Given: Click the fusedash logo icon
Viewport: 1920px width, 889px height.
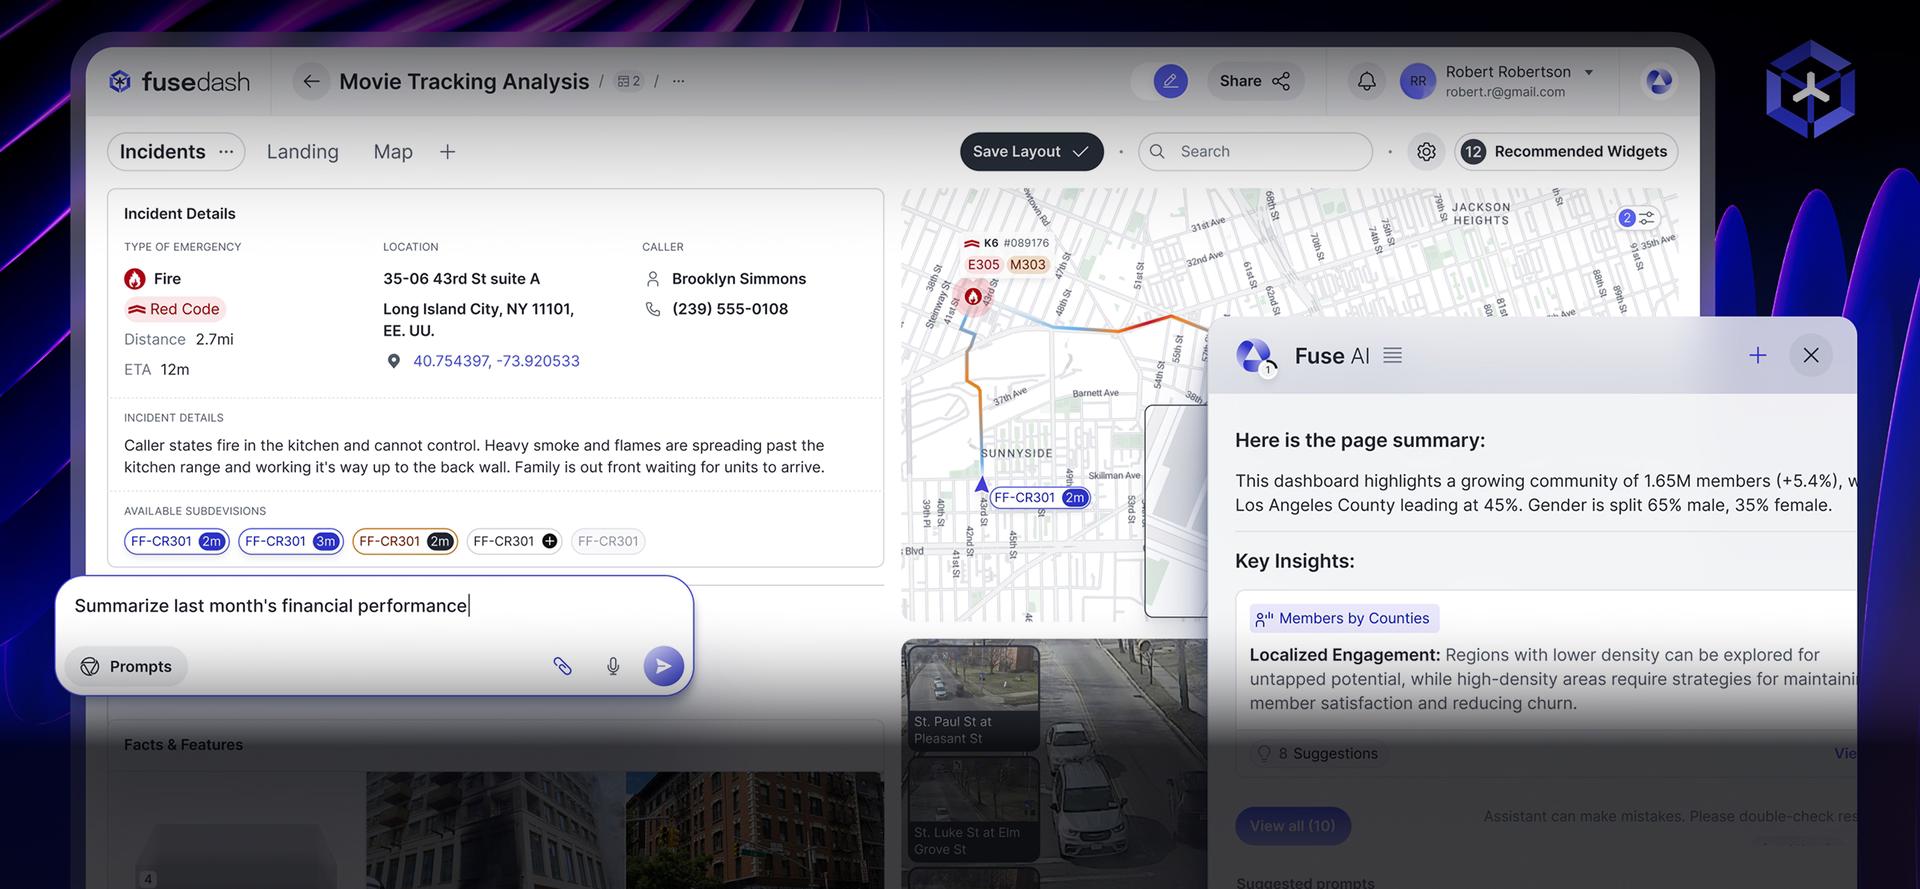Looking at the screenshot, I should [120, 81].
